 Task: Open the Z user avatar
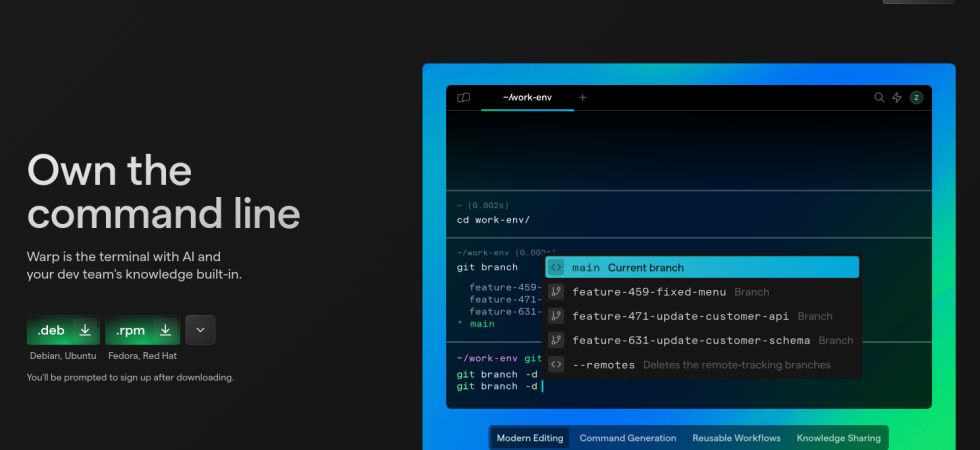(x=916, y=98)
